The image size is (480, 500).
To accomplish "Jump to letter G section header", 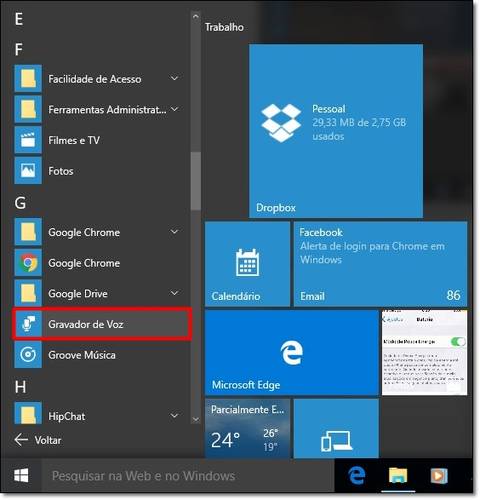I will click(x=20, y=202).
